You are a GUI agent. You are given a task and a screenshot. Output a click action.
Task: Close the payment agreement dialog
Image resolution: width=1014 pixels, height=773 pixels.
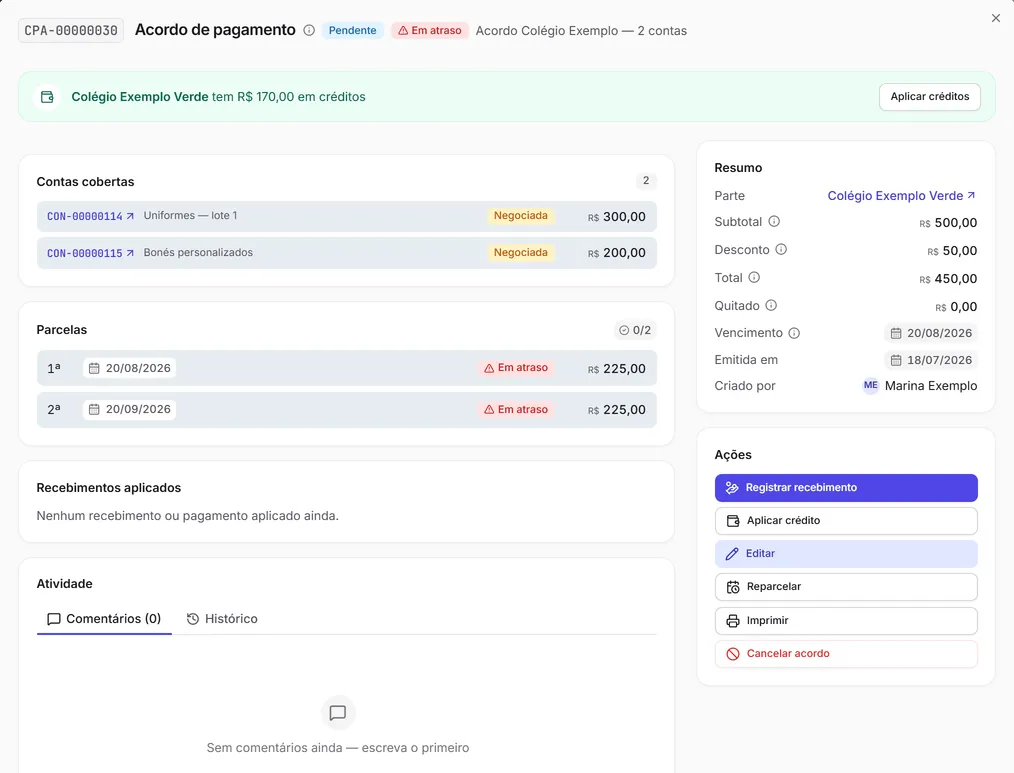click(996, 18)
